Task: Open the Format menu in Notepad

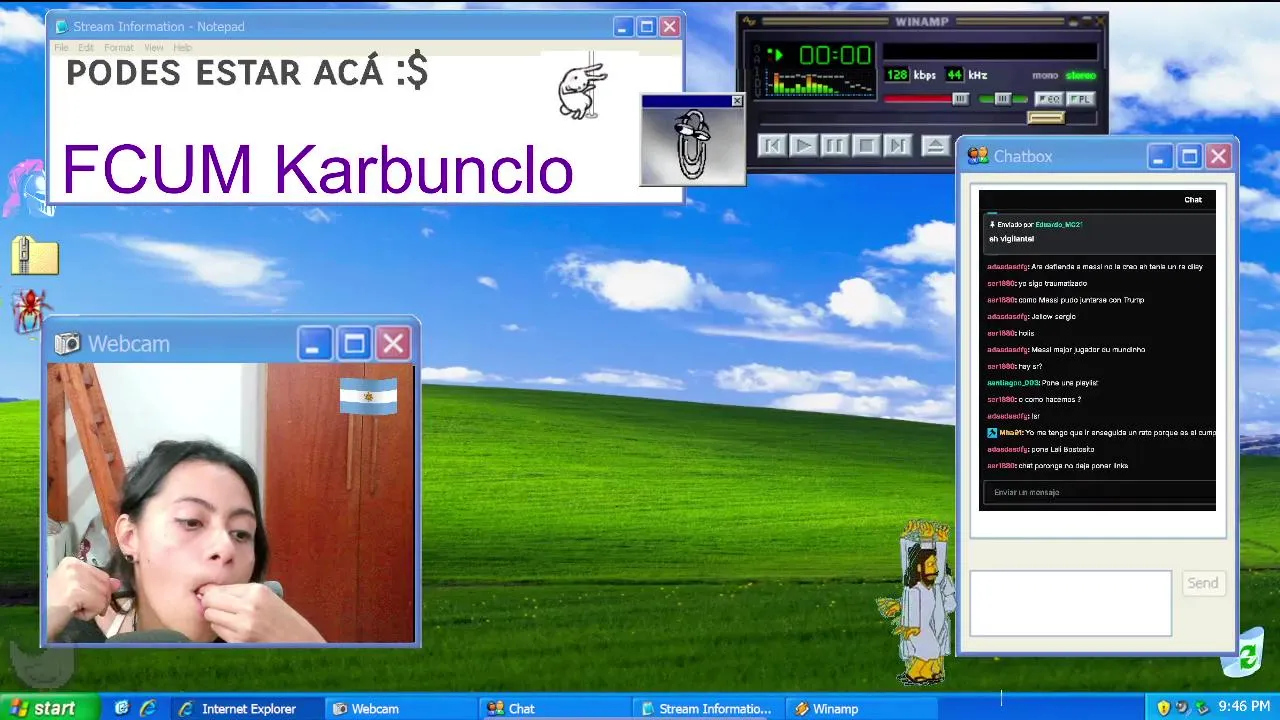Action: (x=118, y=48)
